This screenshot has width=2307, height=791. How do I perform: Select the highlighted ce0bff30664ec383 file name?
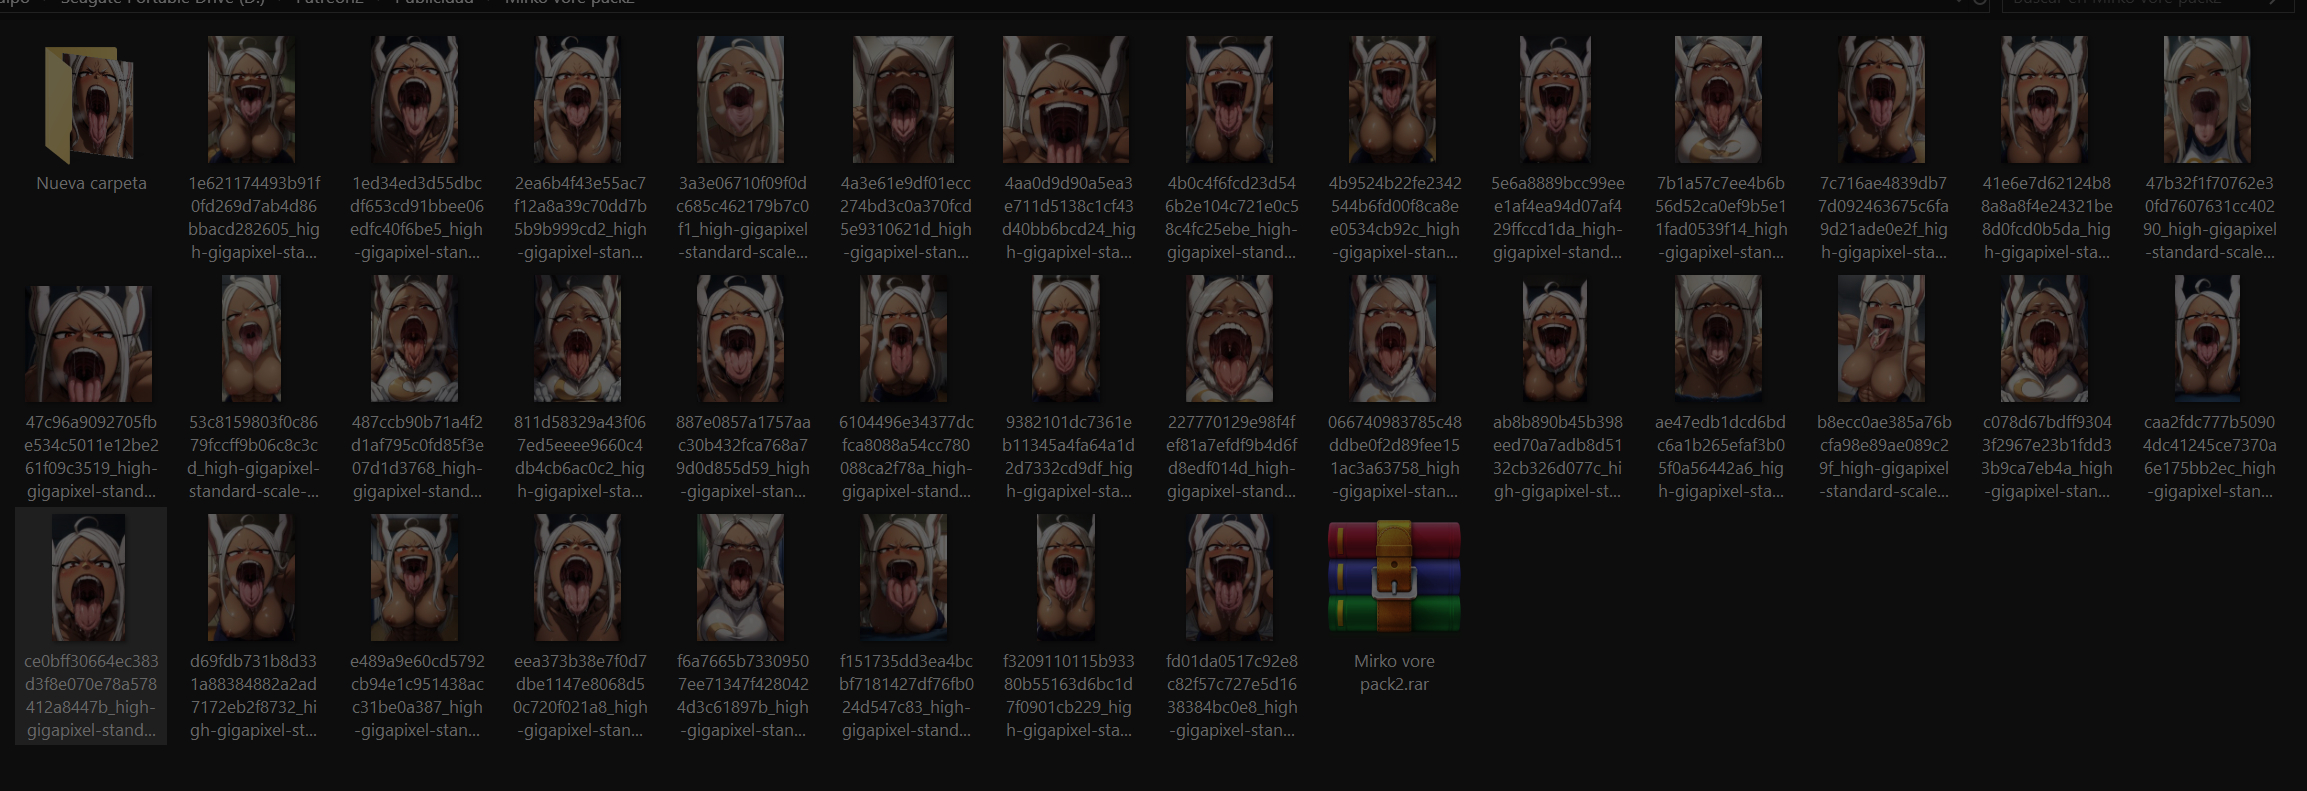pos(91,696)
